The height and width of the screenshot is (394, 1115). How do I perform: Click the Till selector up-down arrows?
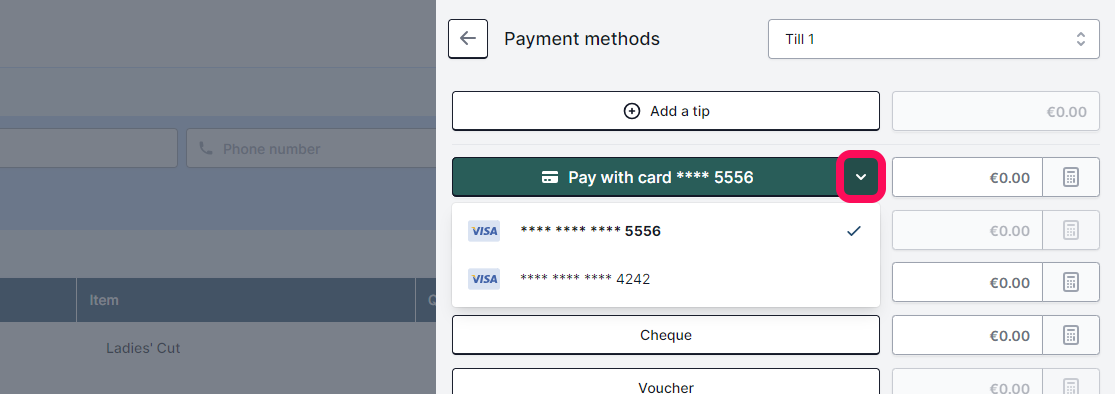pyautogui.click(x=1081, y=38)
